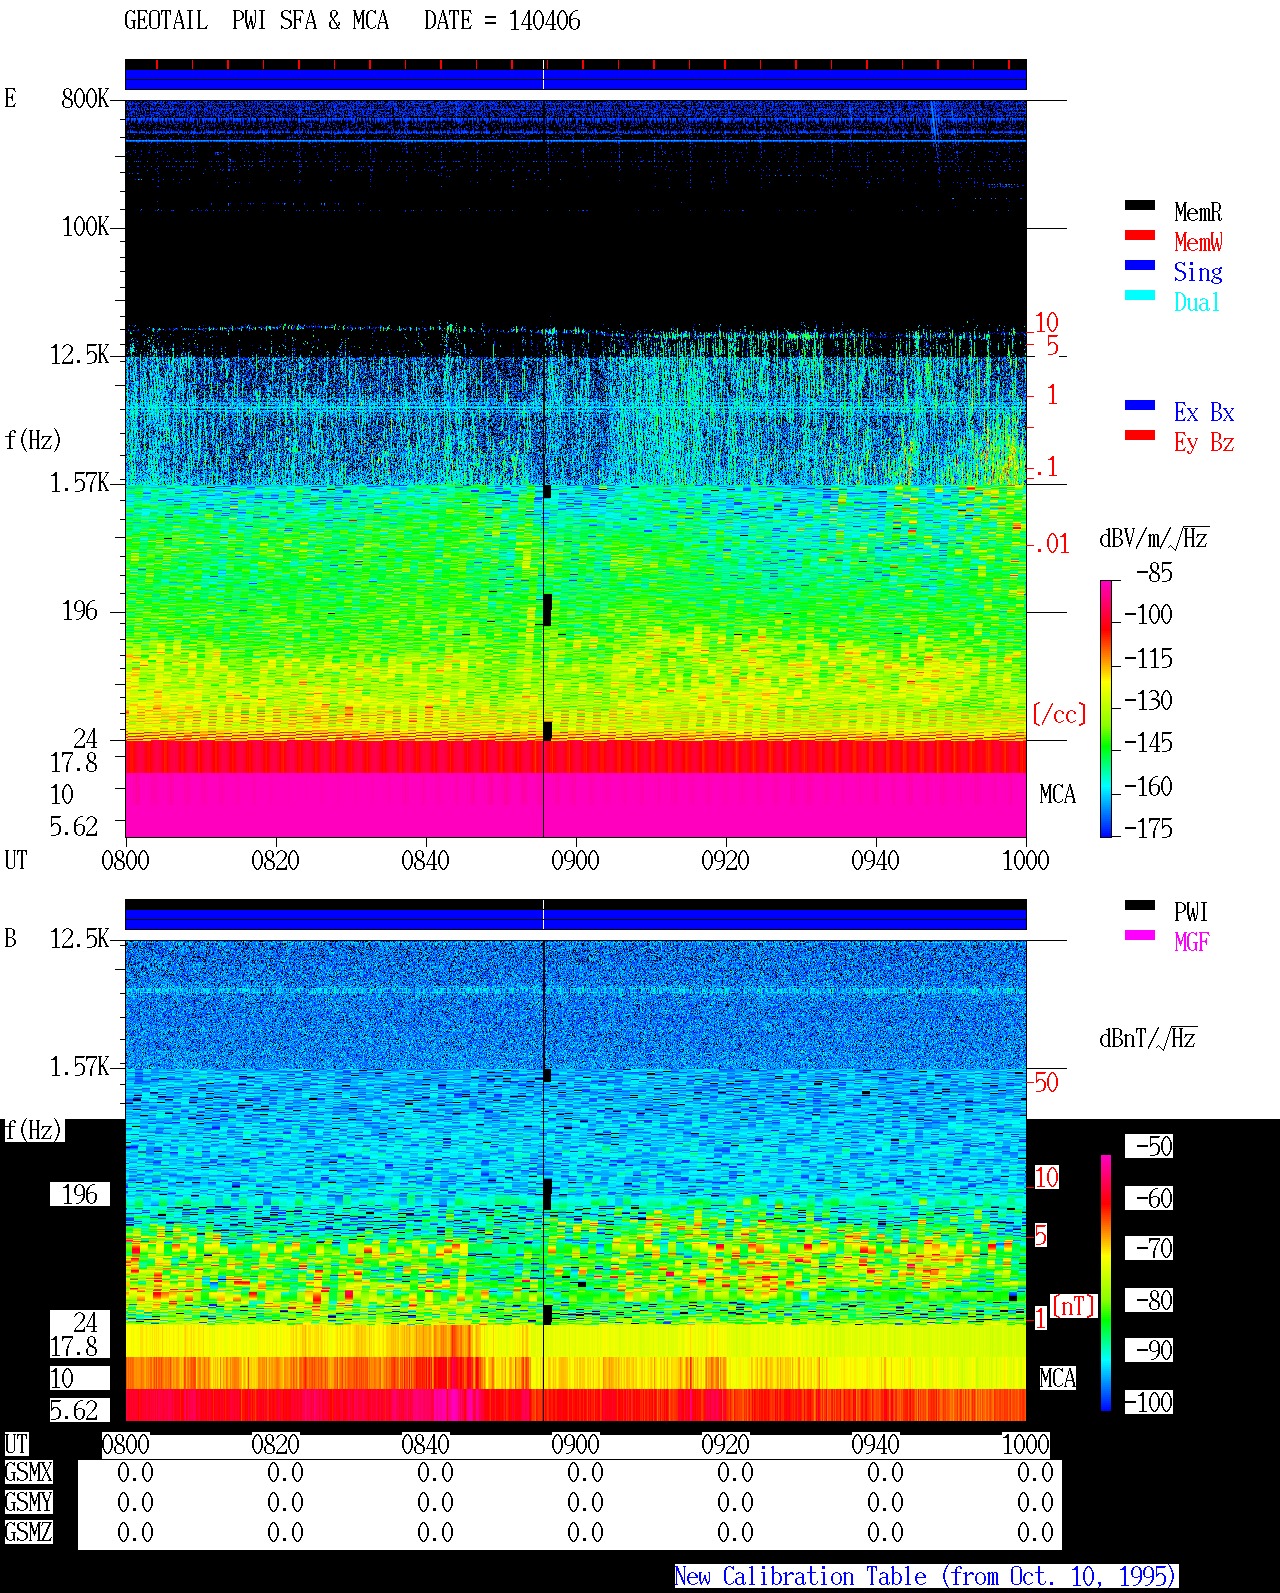
Task: Click the -130 value on the E color scale
Action: (x=1148, y=701)
